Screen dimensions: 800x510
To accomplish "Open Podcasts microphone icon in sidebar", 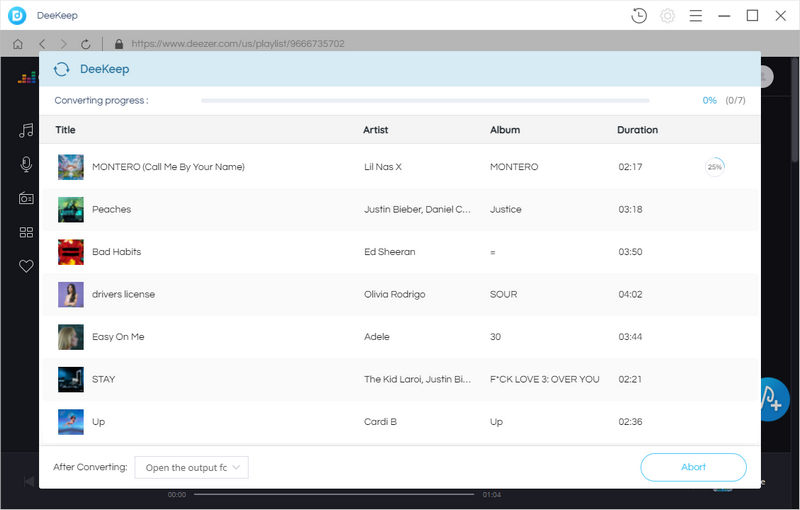I will tap(26, 164).
